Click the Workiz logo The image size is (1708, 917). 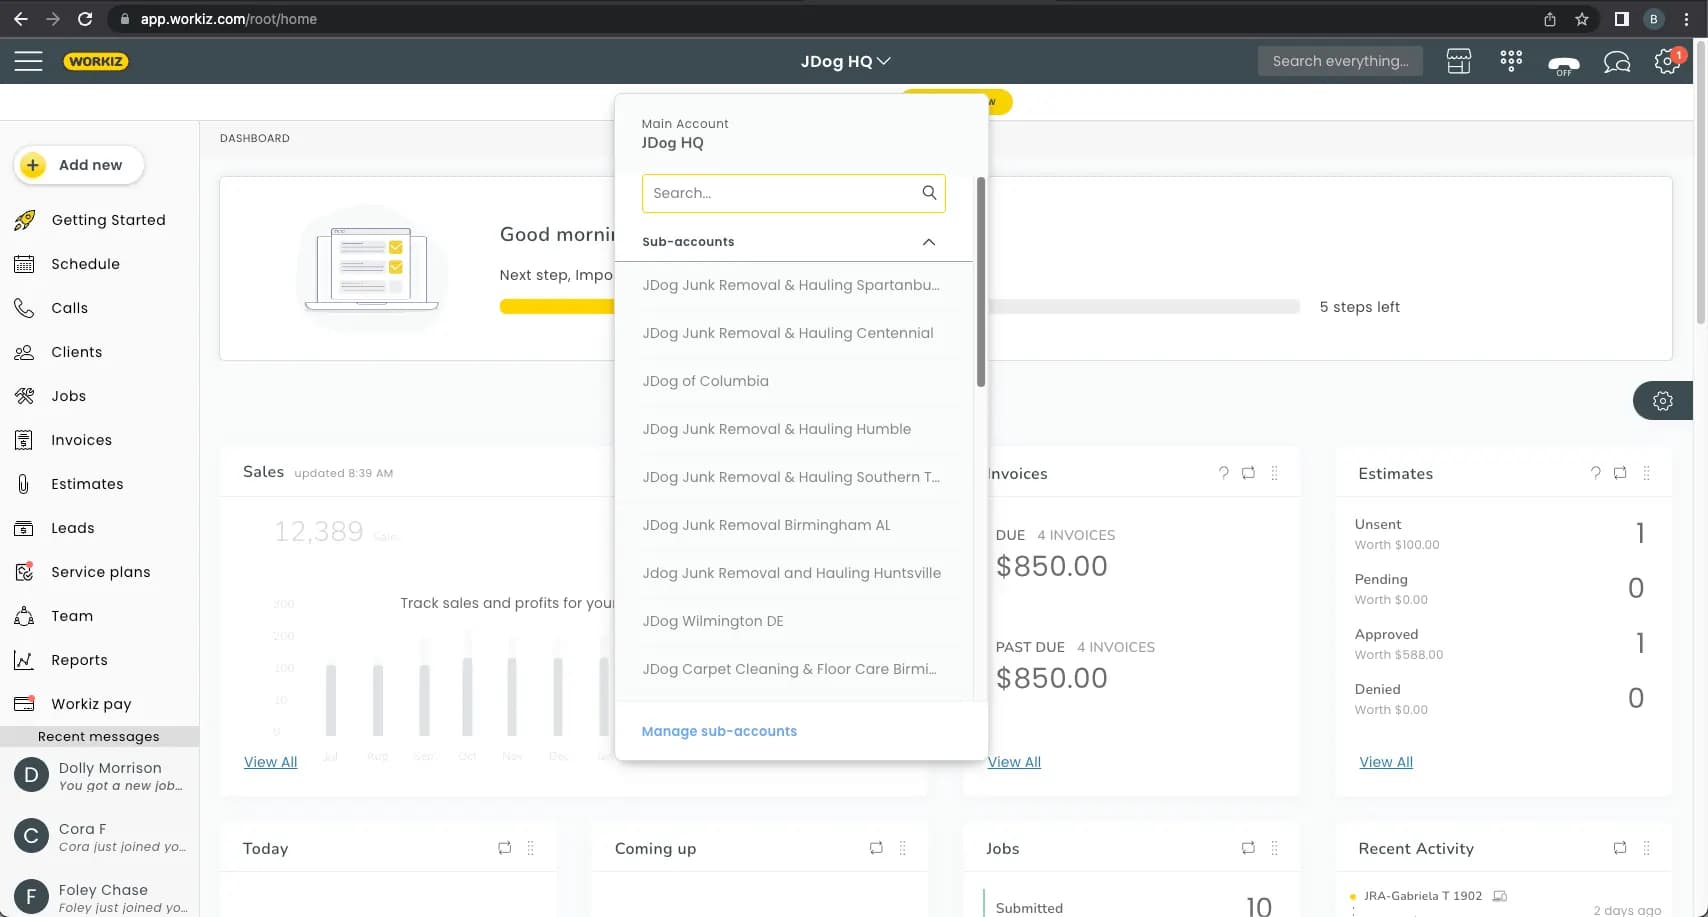click(96, 61)
